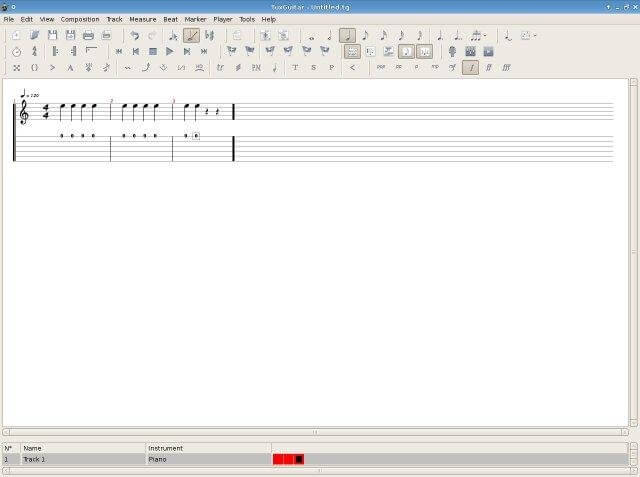The height and width of the screenshot is (477, 640).
Task: Stop playback
Action: [153, 51]
